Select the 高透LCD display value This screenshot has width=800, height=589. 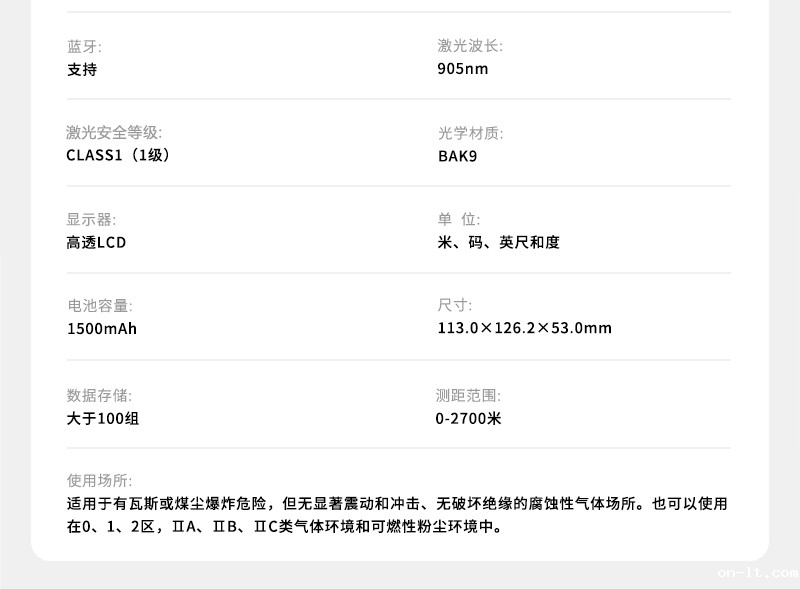click(95, 242)
